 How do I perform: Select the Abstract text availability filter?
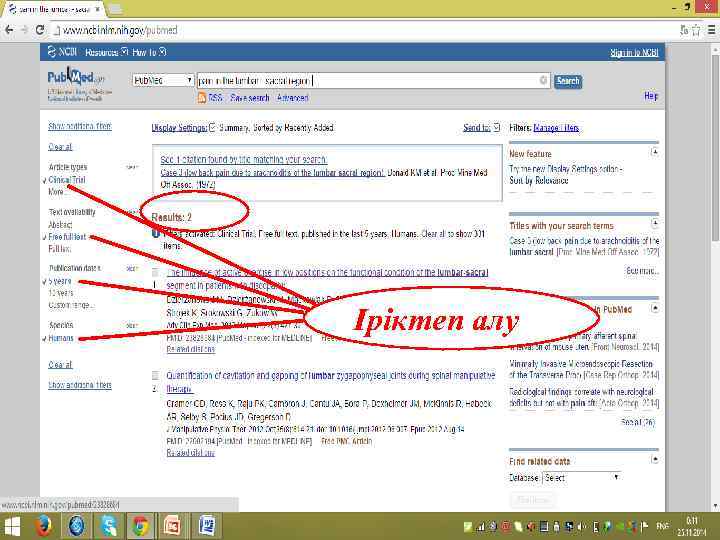click(x=60, y=225)
